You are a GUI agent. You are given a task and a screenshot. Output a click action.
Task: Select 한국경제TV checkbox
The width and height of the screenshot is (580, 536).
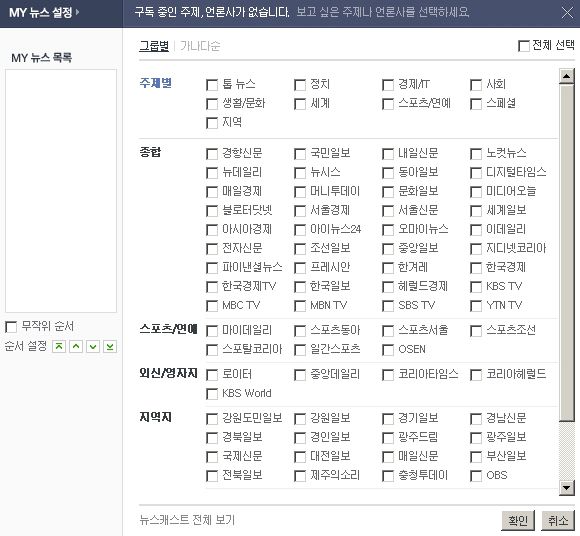click(x=212, y=287)
